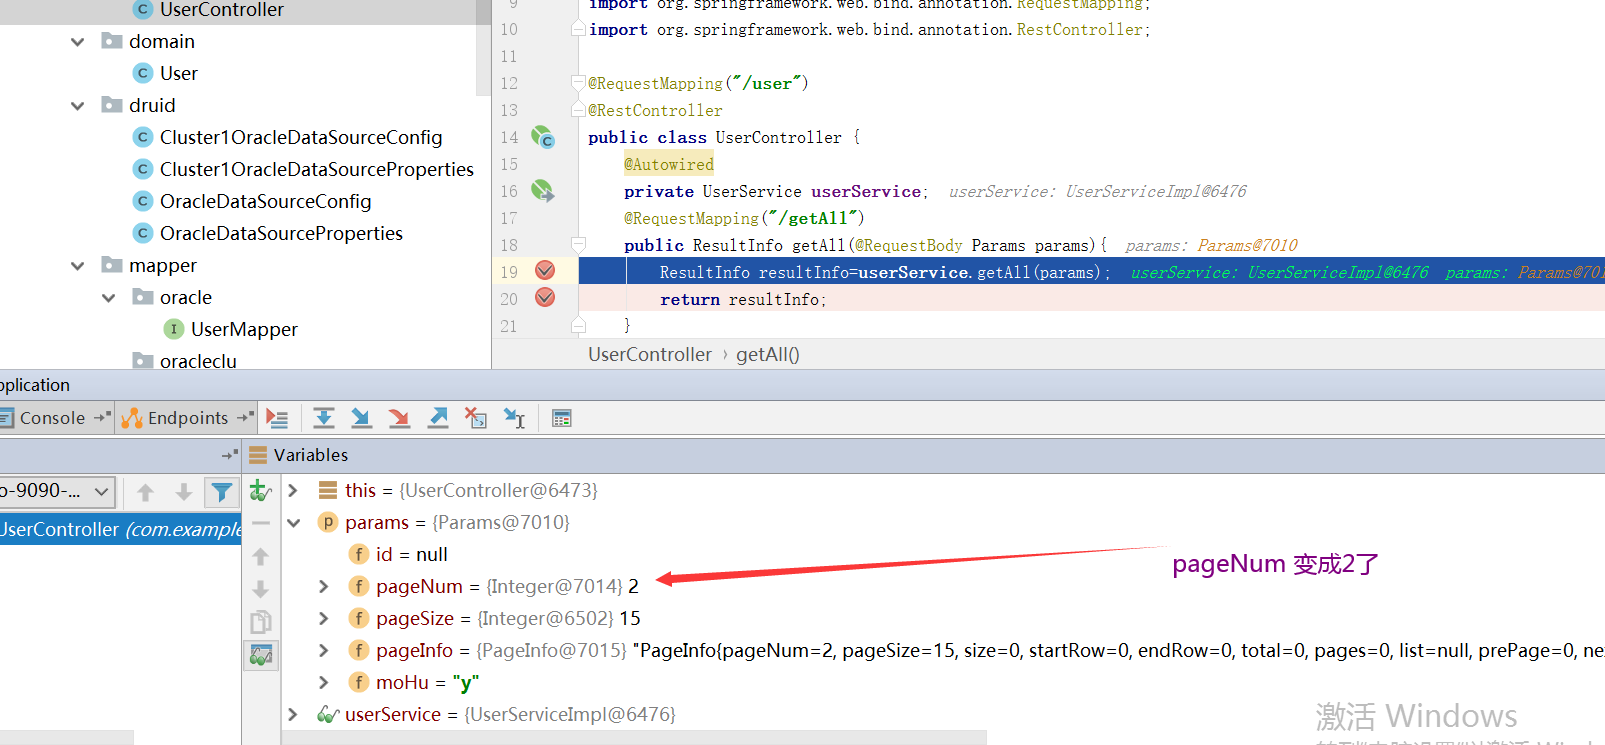This screenshot has height=745, width=1605.
Task: Click the Duplicate Watch copy icon
Action: (261, 622)
